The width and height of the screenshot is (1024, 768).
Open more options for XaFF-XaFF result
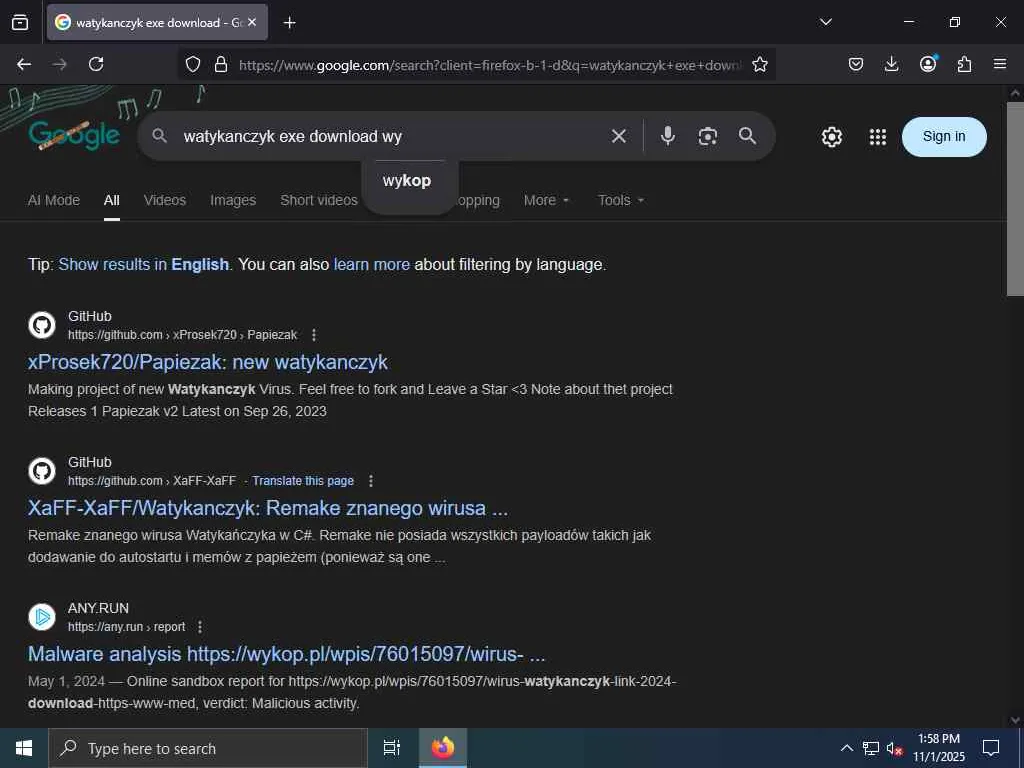coord(371,481)
